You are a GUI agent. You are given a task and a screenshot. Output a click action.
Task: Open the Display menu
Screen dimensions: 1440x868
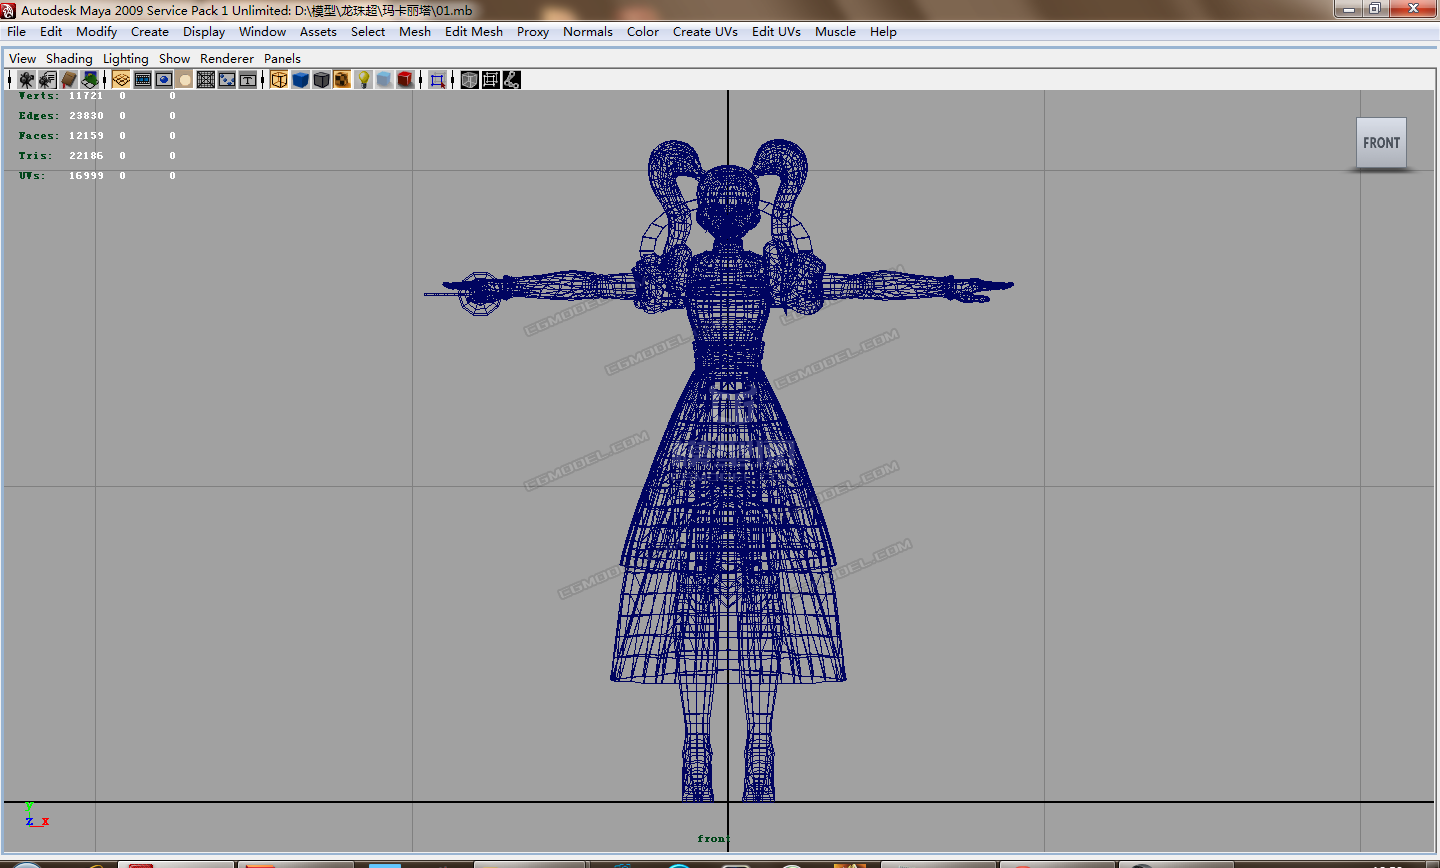(204, 31)
